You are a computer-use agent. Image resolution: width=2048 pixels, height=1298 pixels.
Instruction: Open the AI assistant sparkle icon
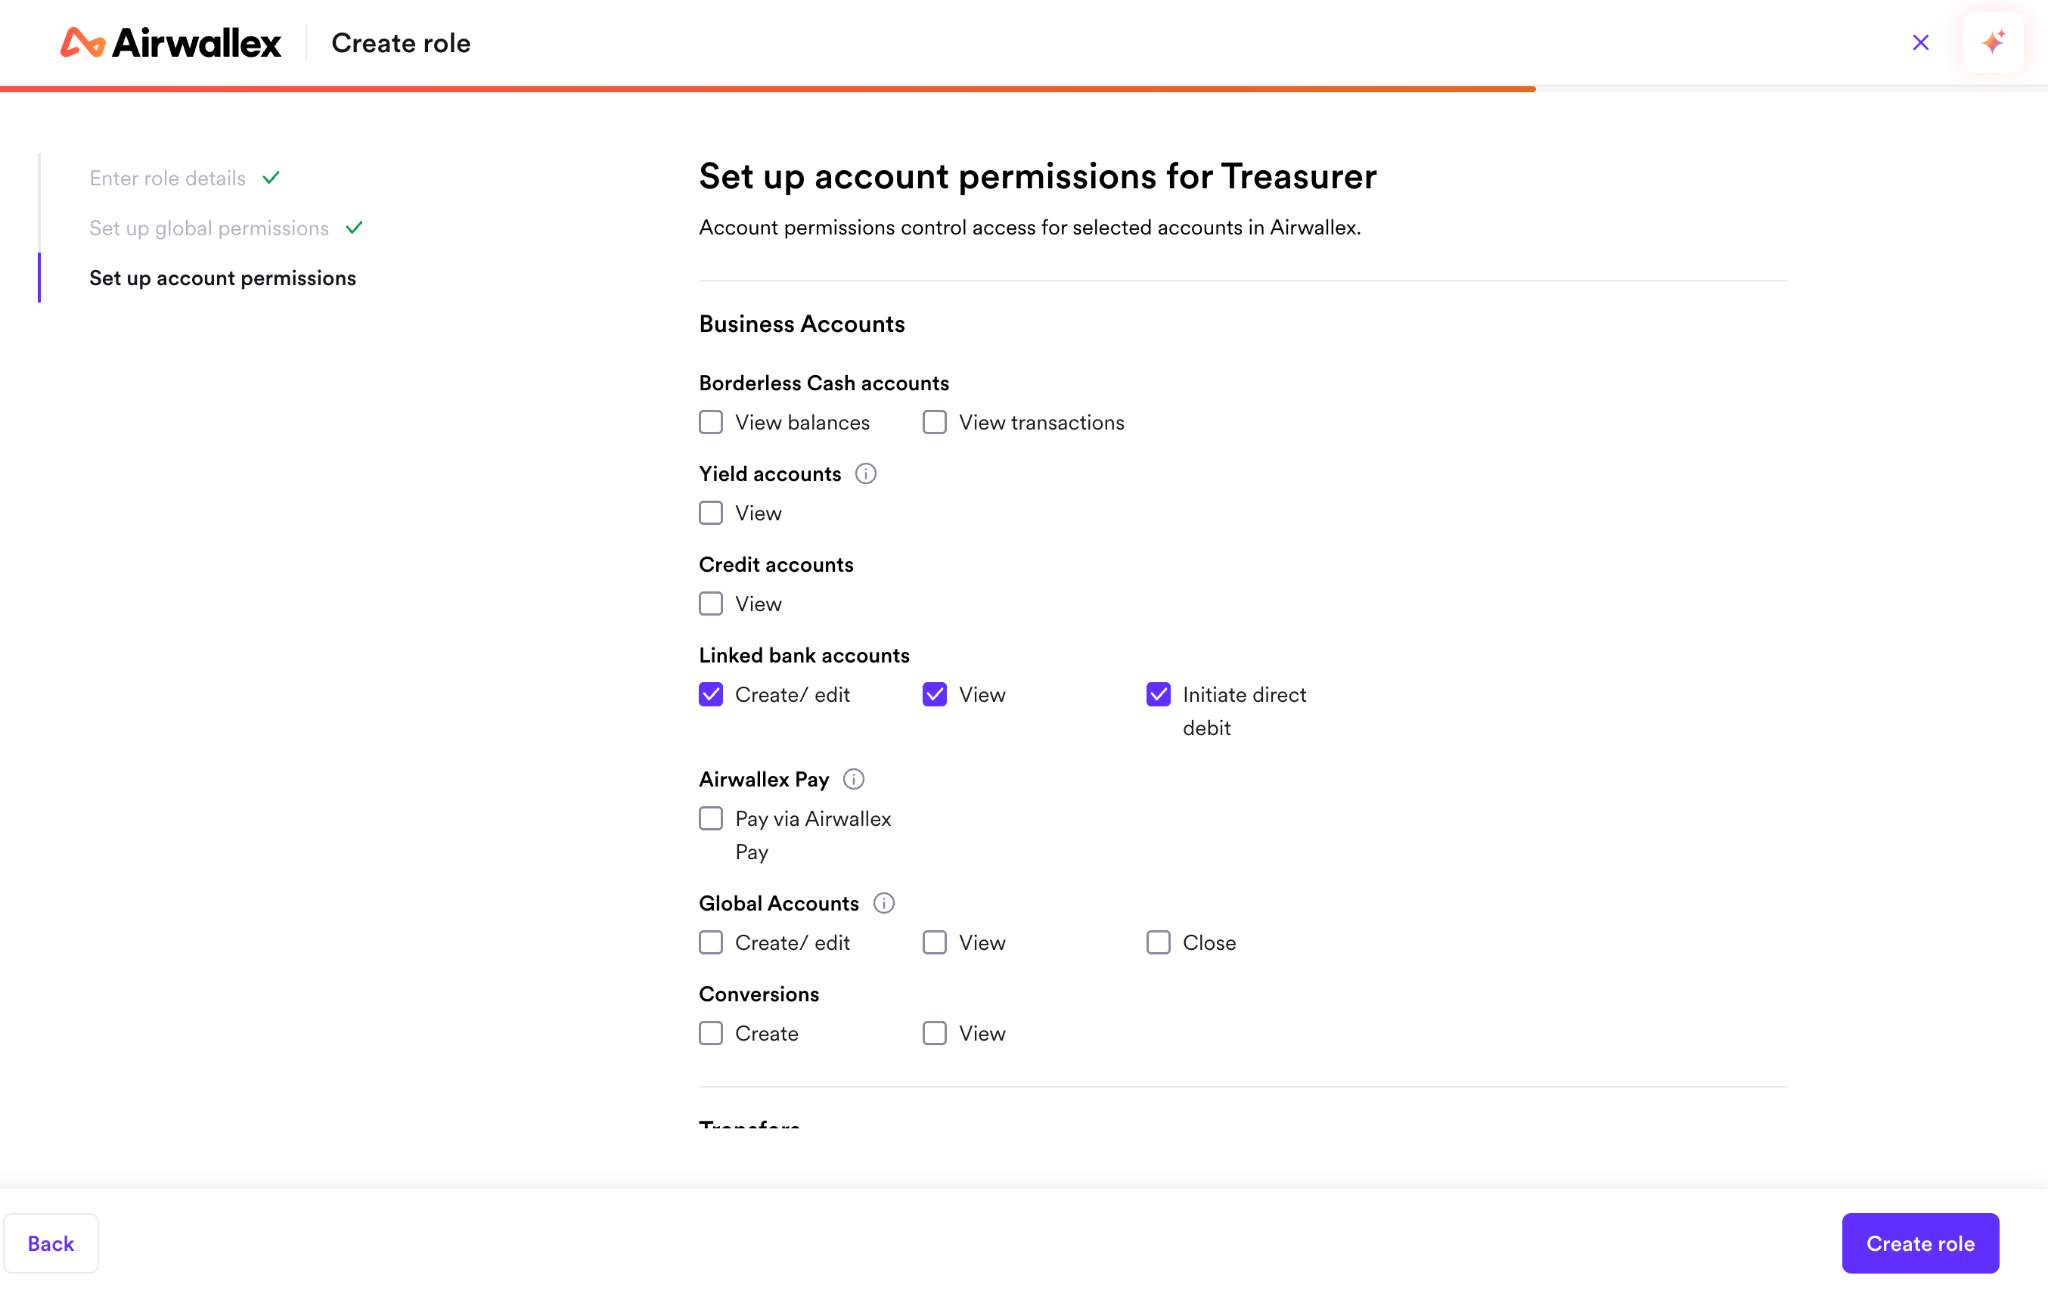(1993, 42)
